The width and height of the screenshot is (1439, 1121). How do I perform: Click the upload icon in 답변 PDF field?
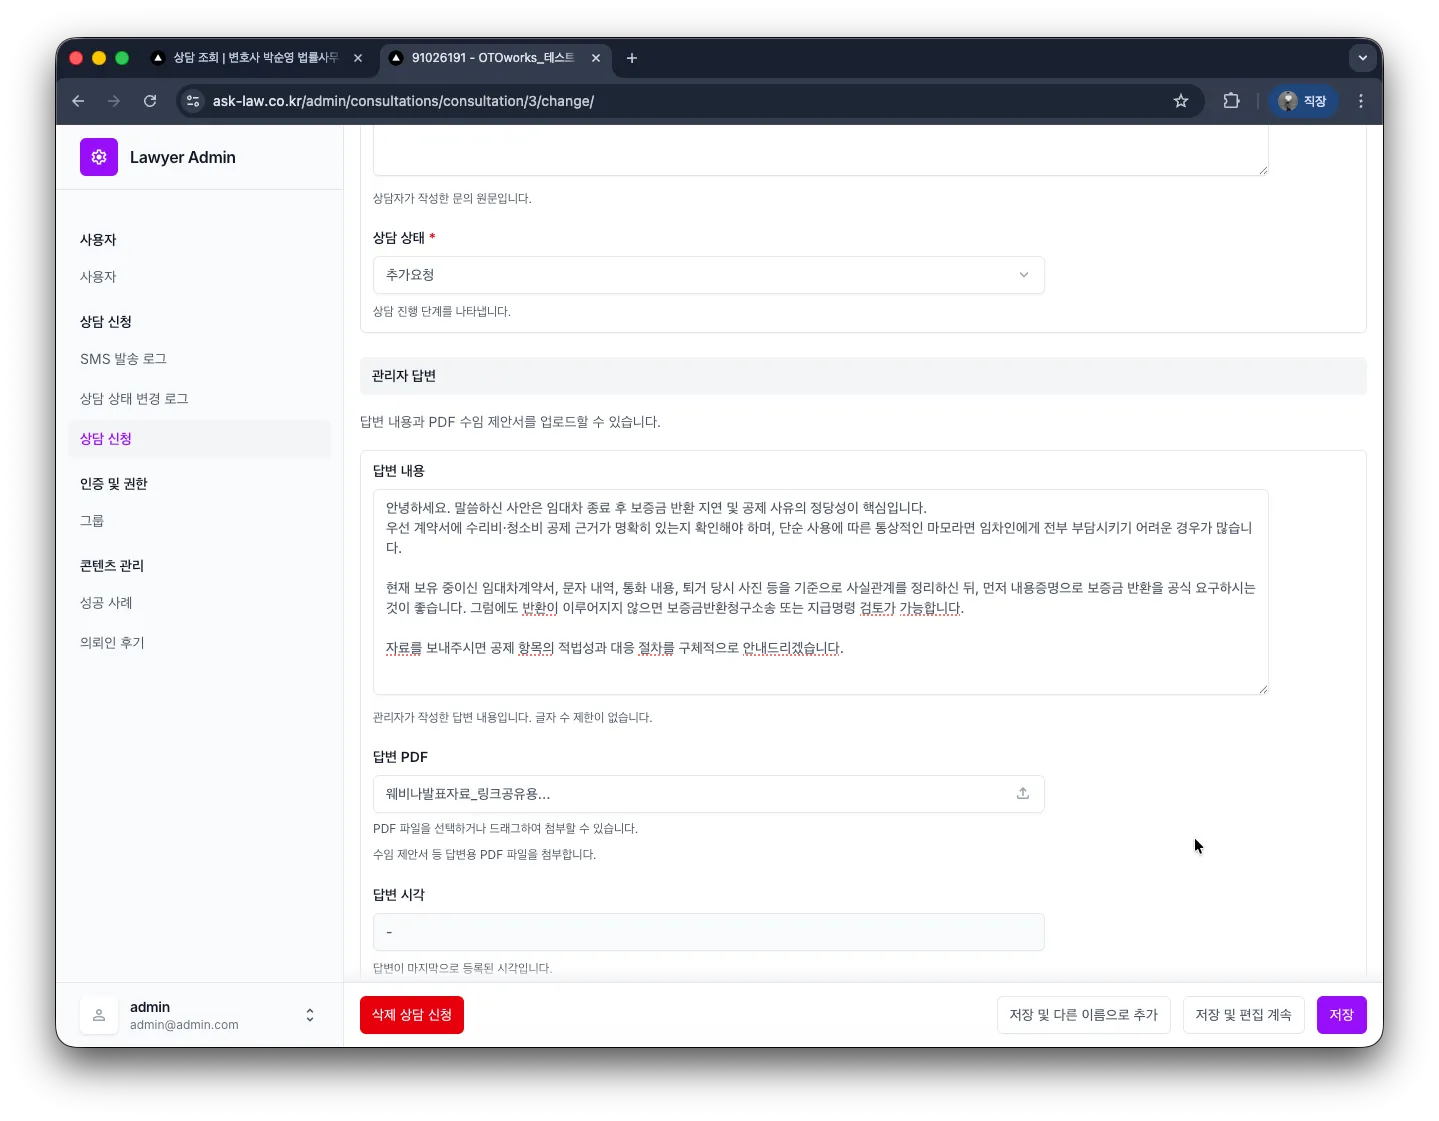click(x=1022, y=793)
